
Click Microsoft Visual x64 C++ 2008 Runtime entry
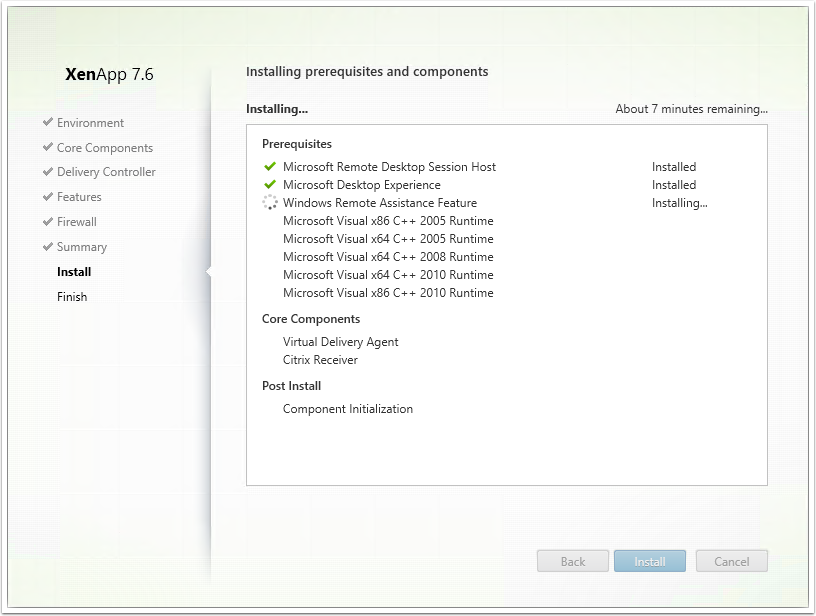tap(388, 257)
